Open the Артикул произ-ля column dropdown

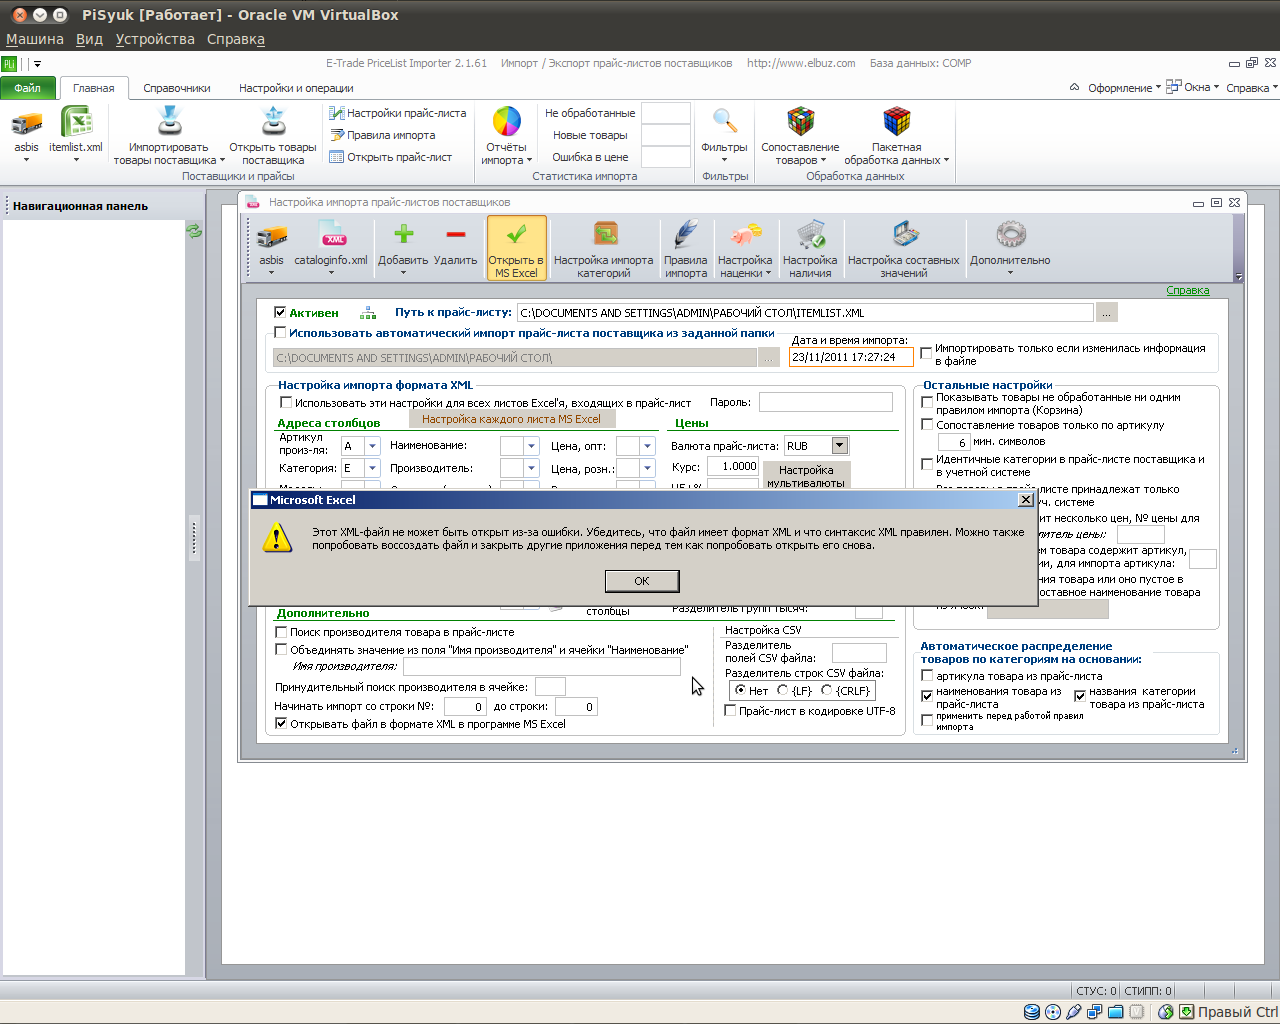pos(372,446)
